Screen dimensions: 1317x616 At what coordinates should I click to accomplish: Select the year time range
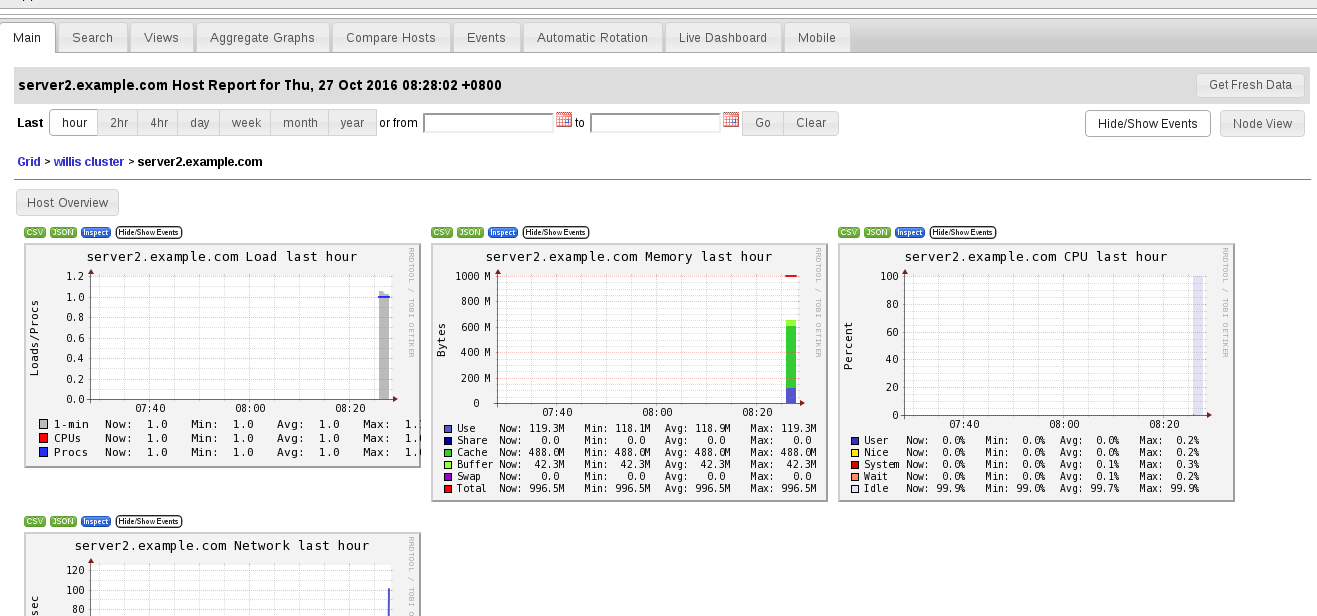tap(352, 123)
